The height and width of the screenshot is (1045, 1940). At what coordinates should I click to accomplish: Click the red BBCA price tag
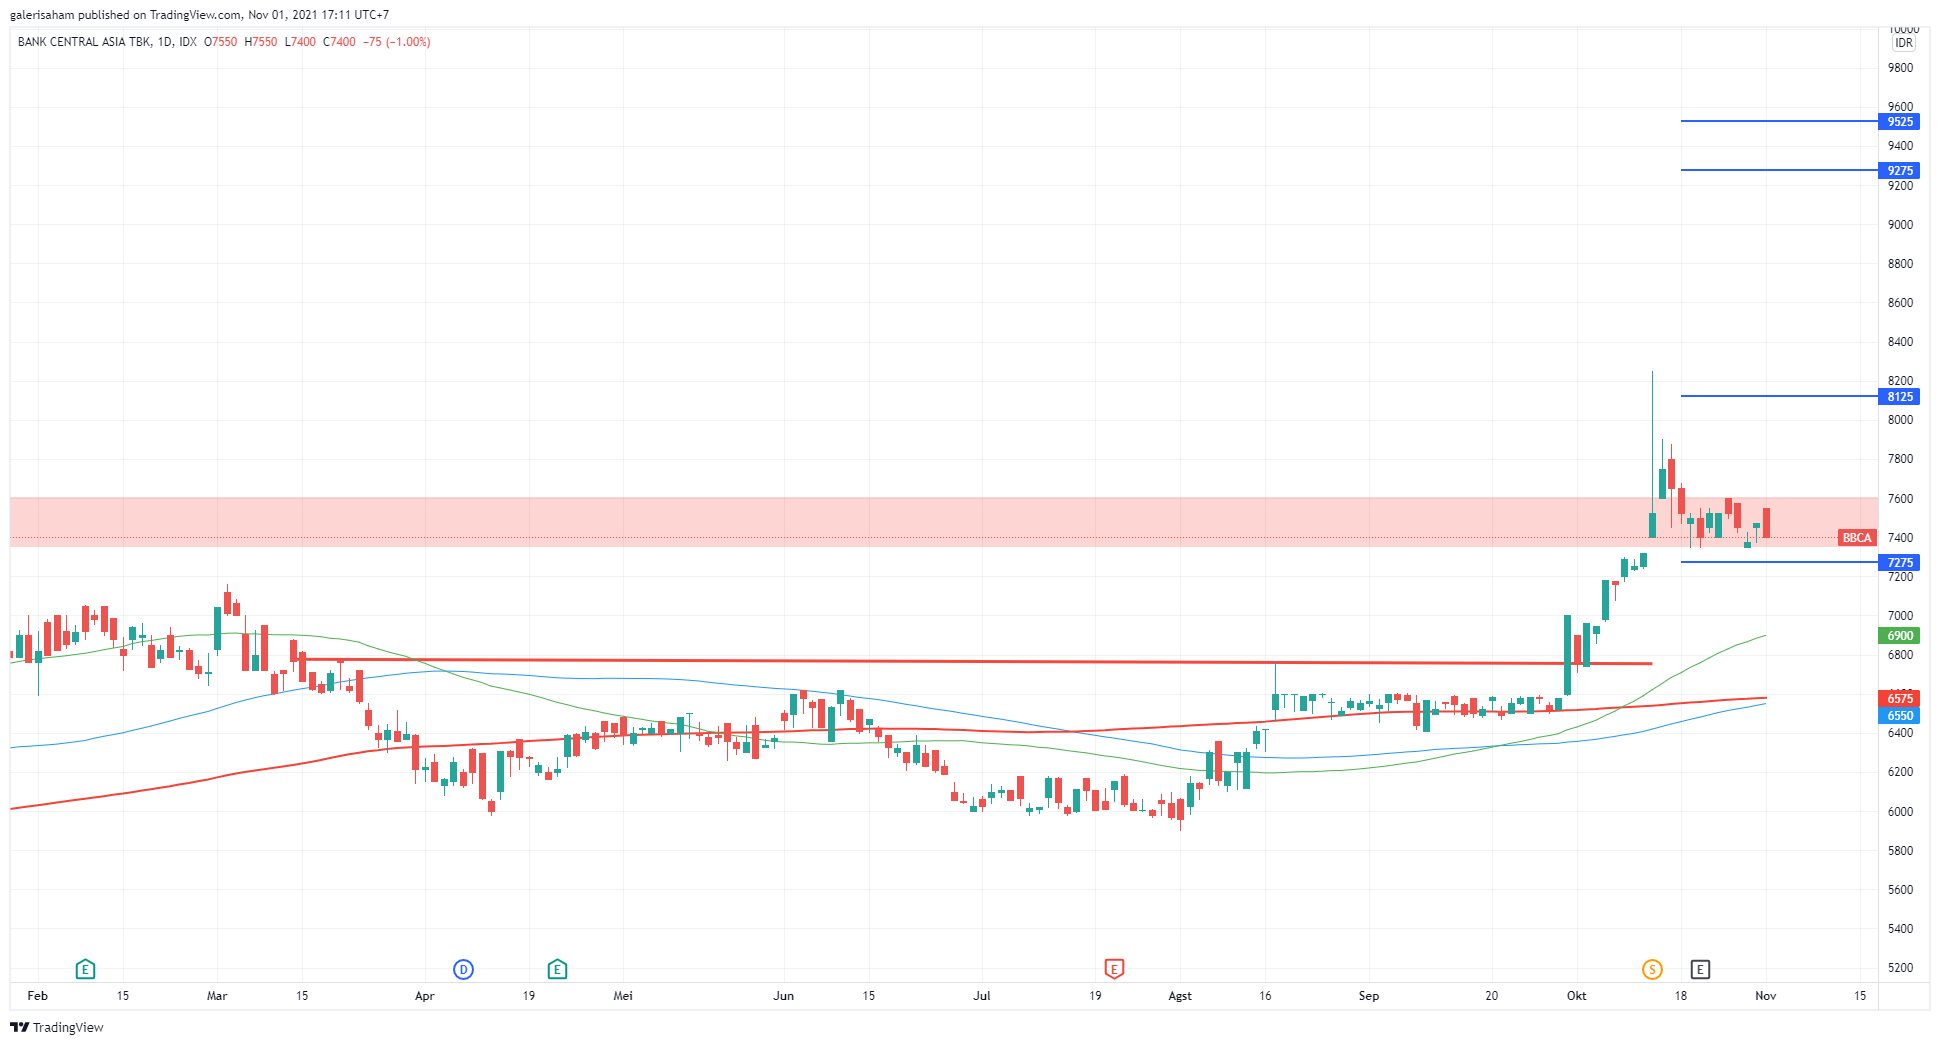click(1857, 538)
